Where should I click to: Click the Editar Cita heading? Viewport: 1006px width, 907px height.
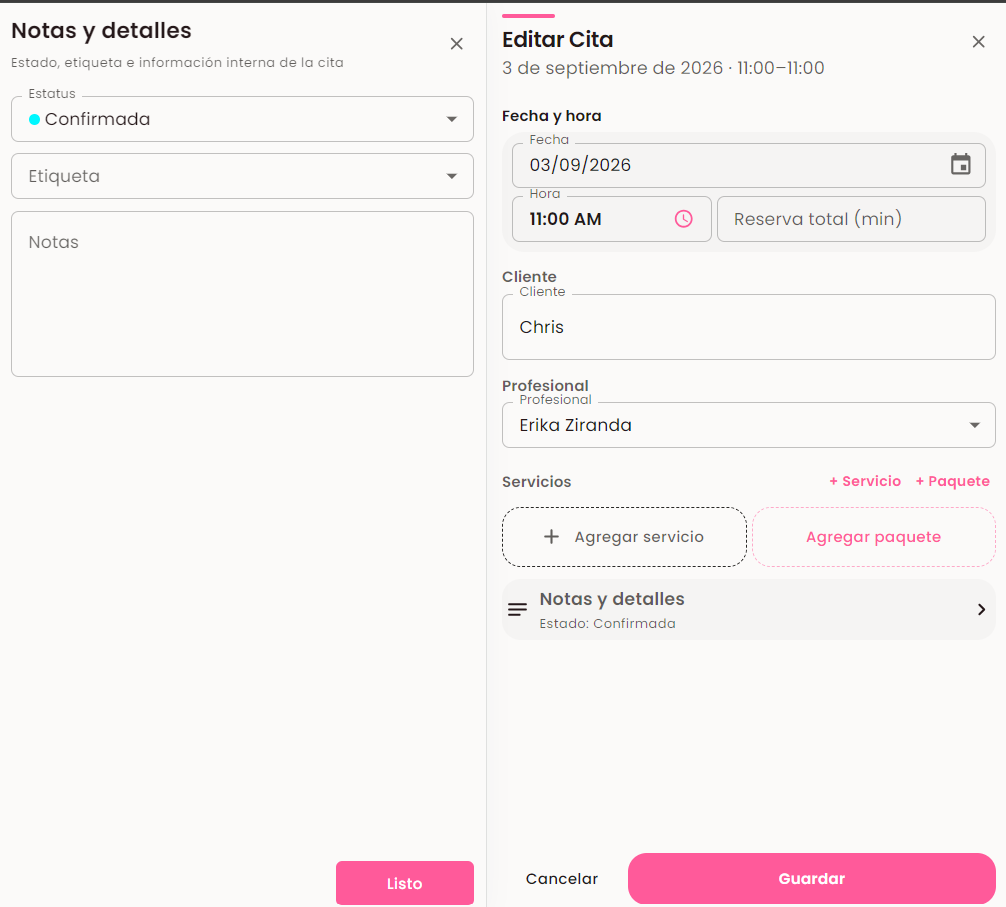558,40
